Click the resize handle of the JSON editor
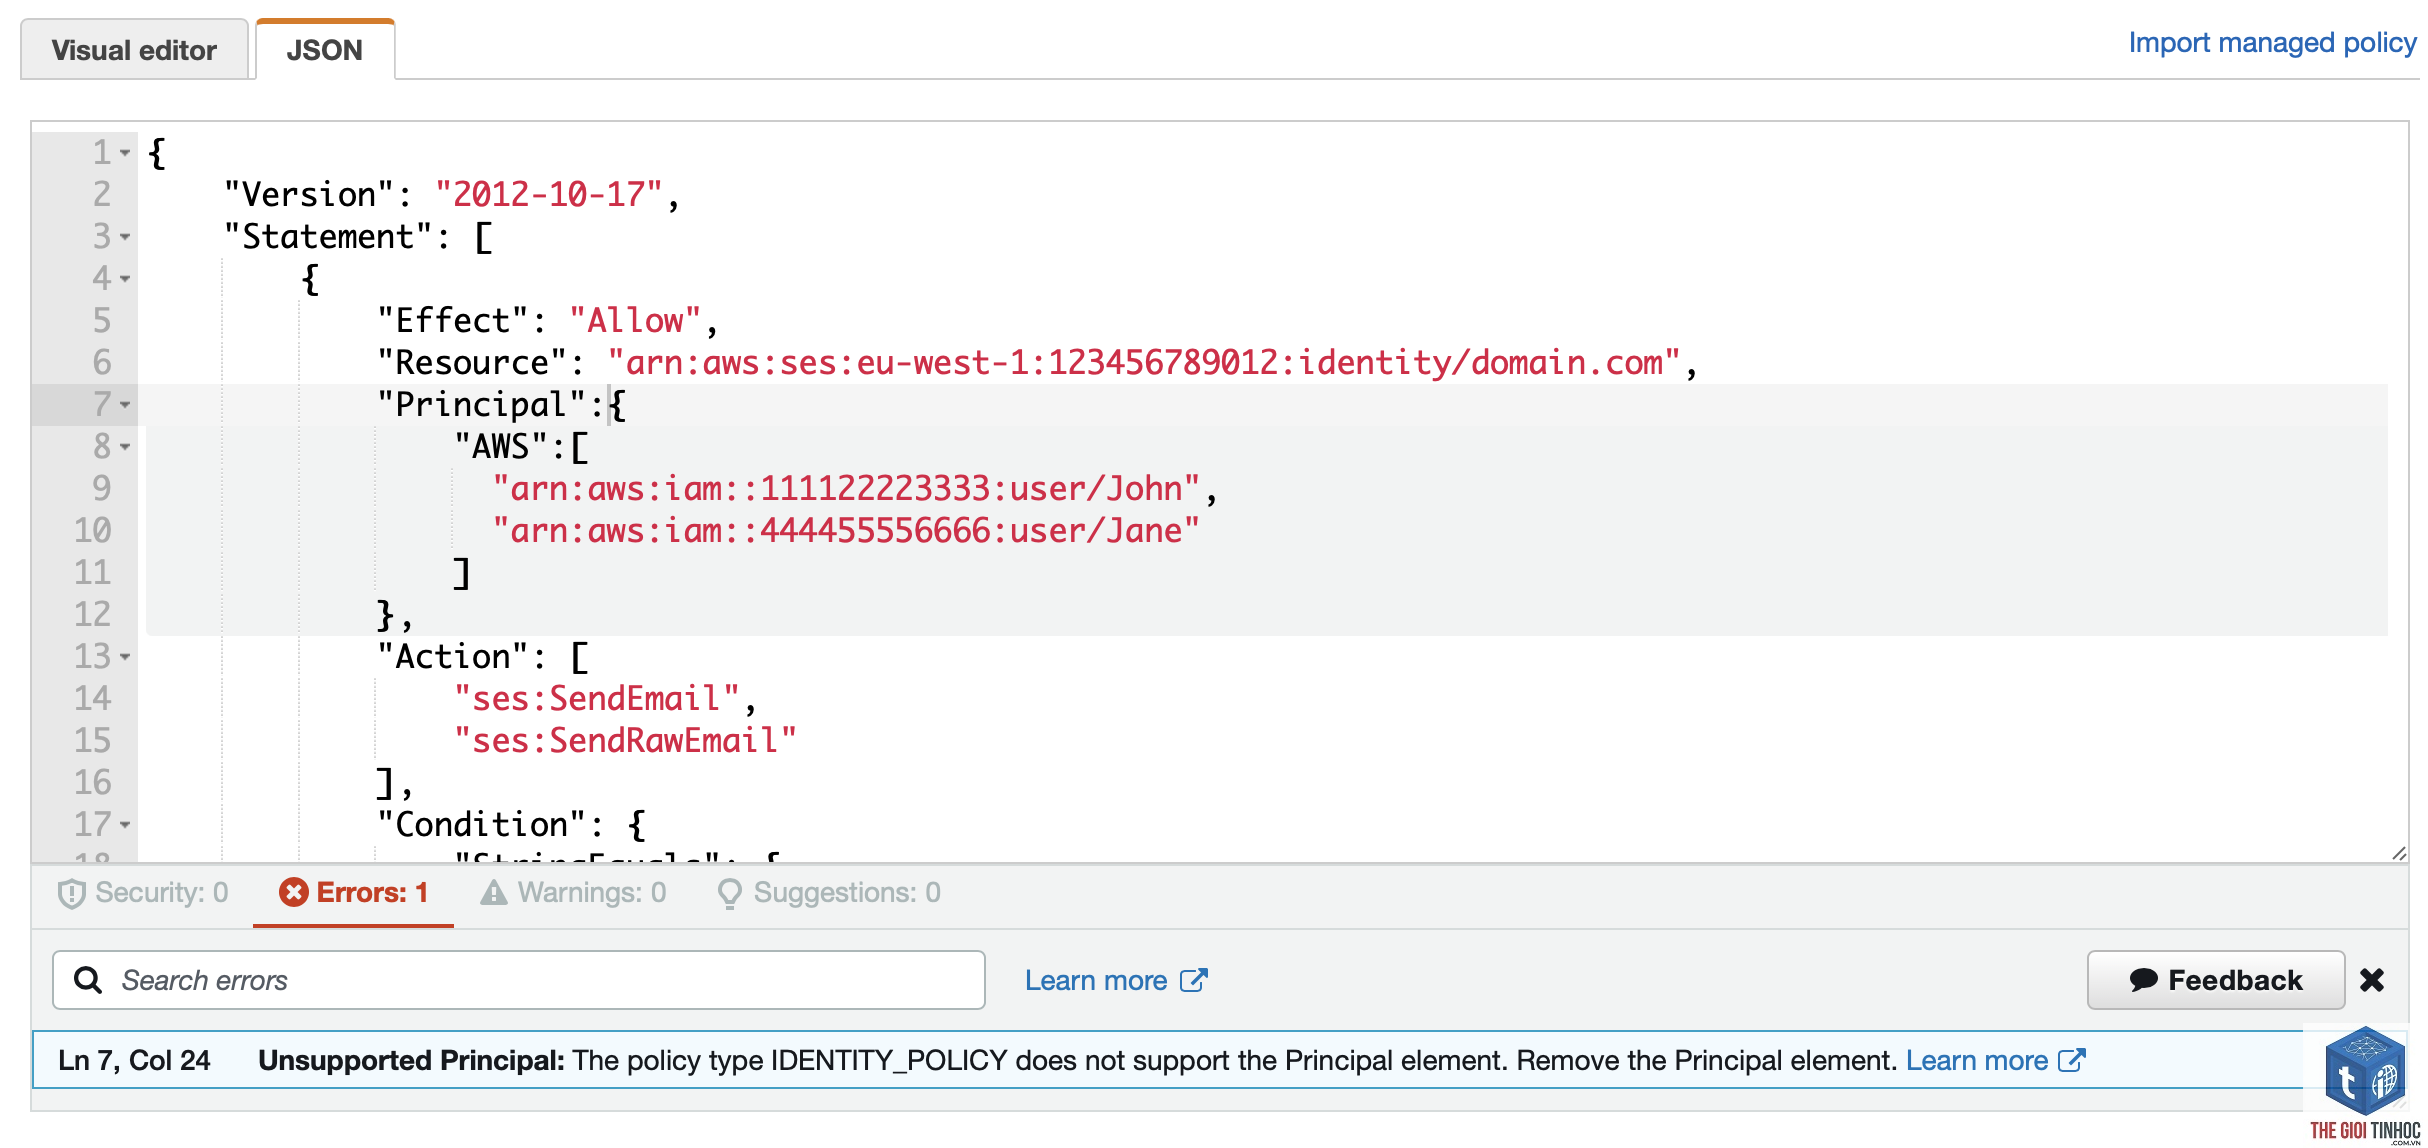 pyautogui.click(x=2398, y=853)
